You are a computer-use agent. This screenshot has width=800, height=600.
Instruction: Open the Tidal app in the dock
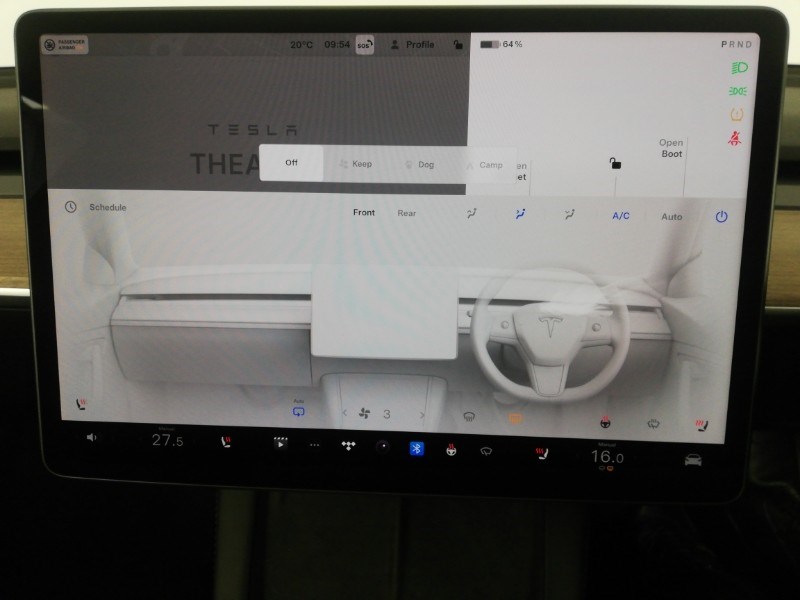348,446
